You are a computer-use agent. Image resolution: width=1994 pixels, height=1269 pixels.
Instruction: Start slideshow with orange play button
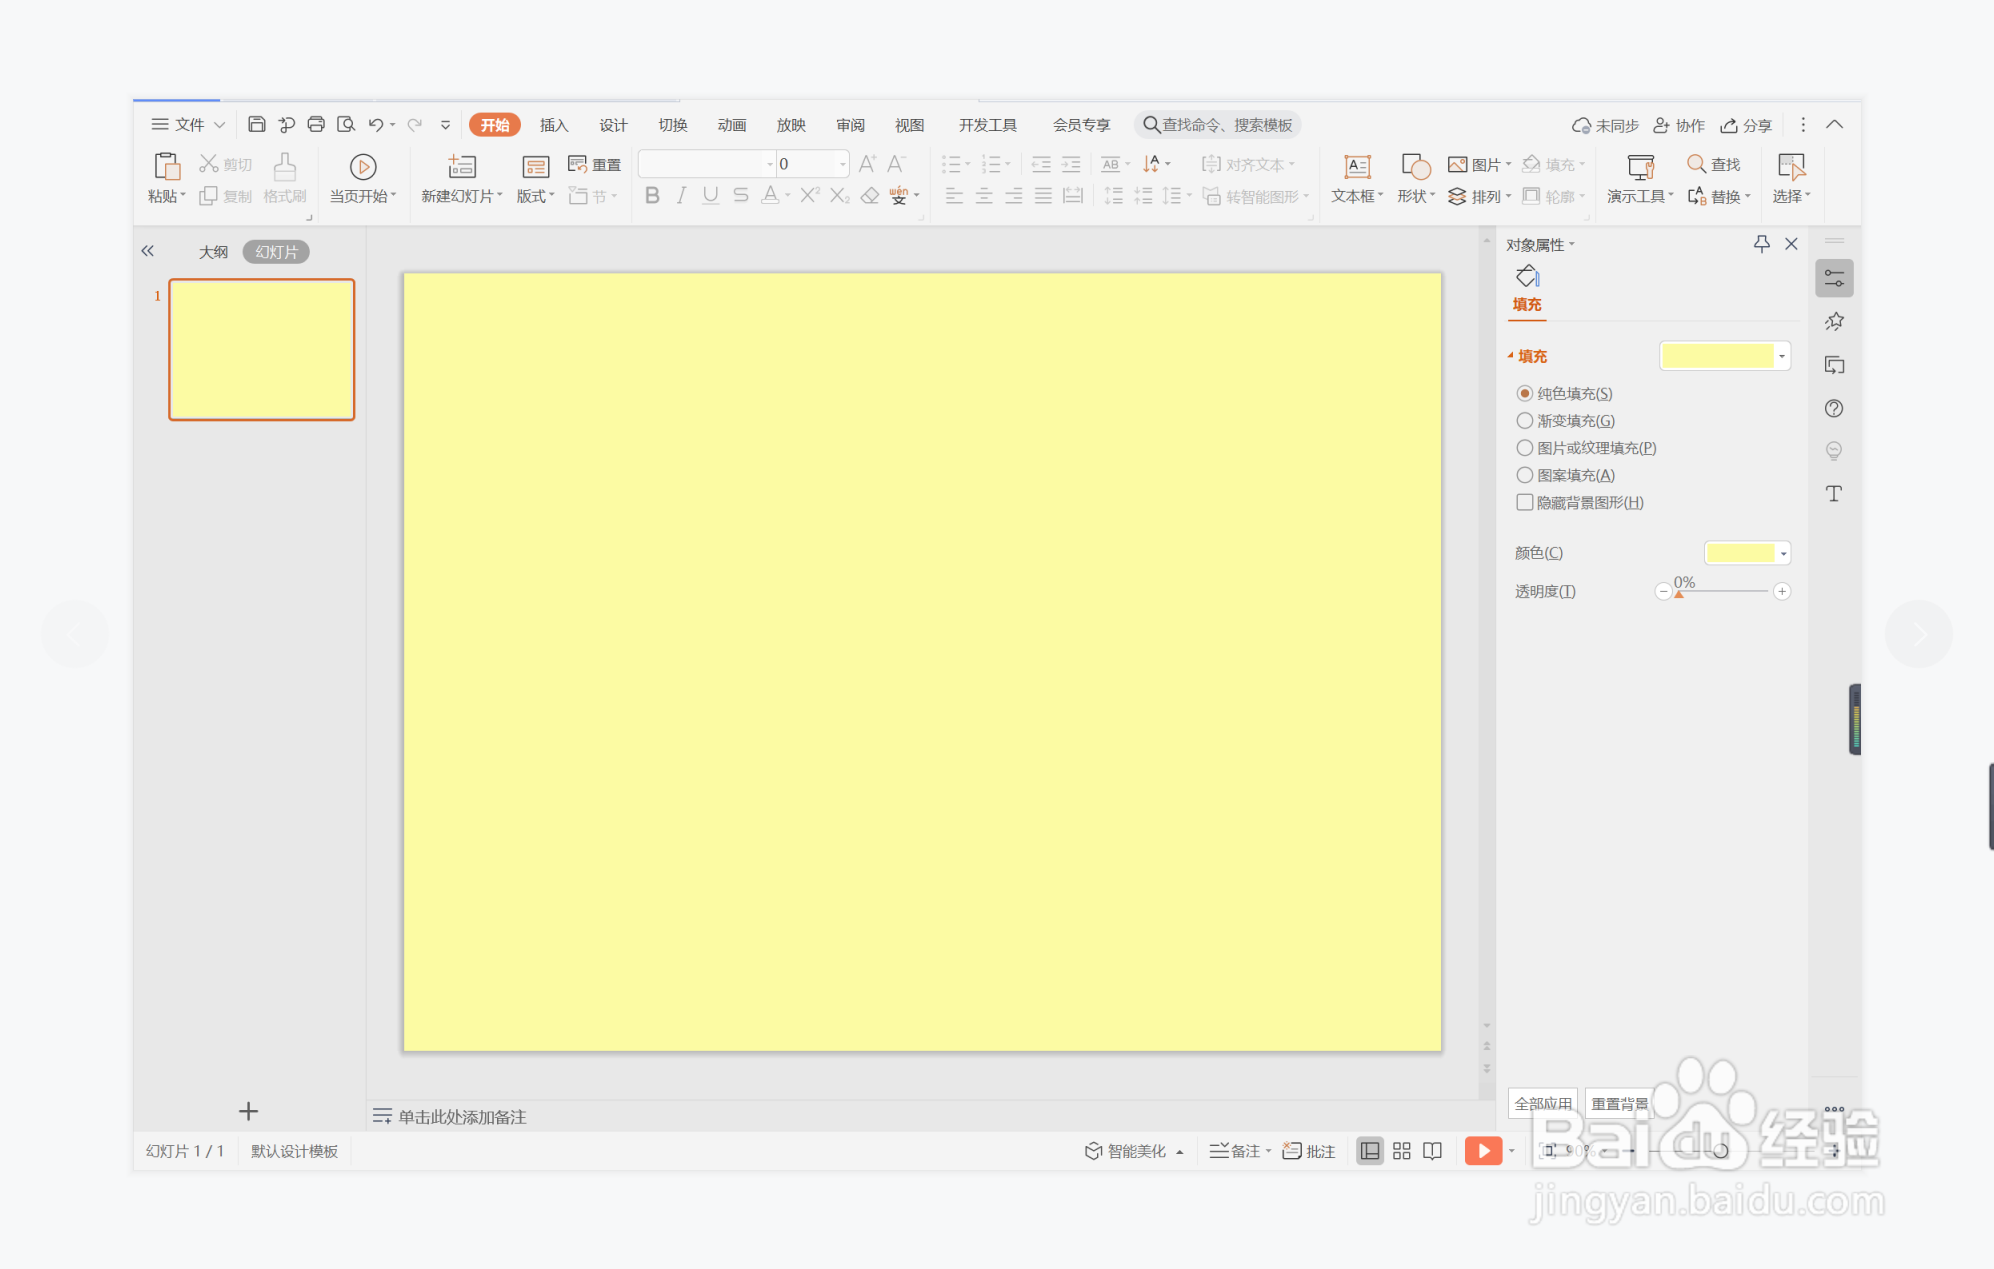[x=1483, y=1151]
